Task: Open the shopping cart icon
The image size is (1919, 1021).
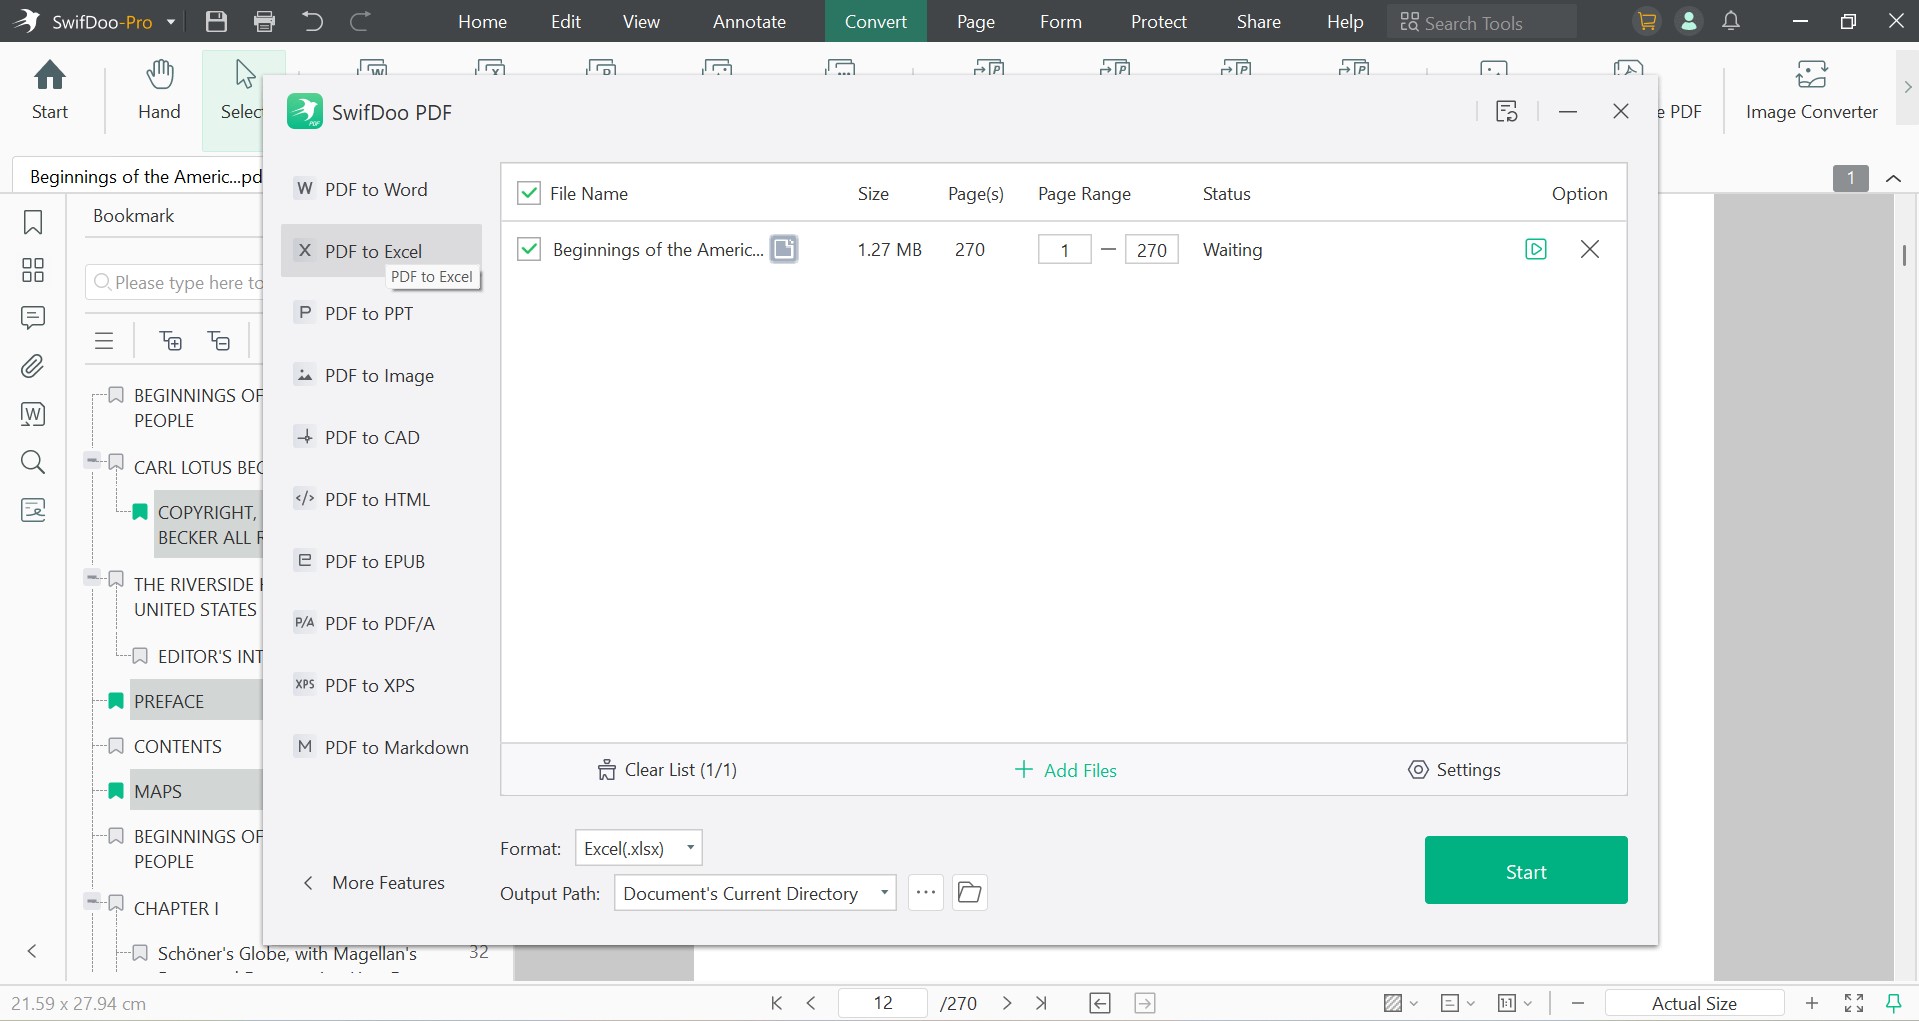Action: pyautogui.click(x=1647, y=21)
